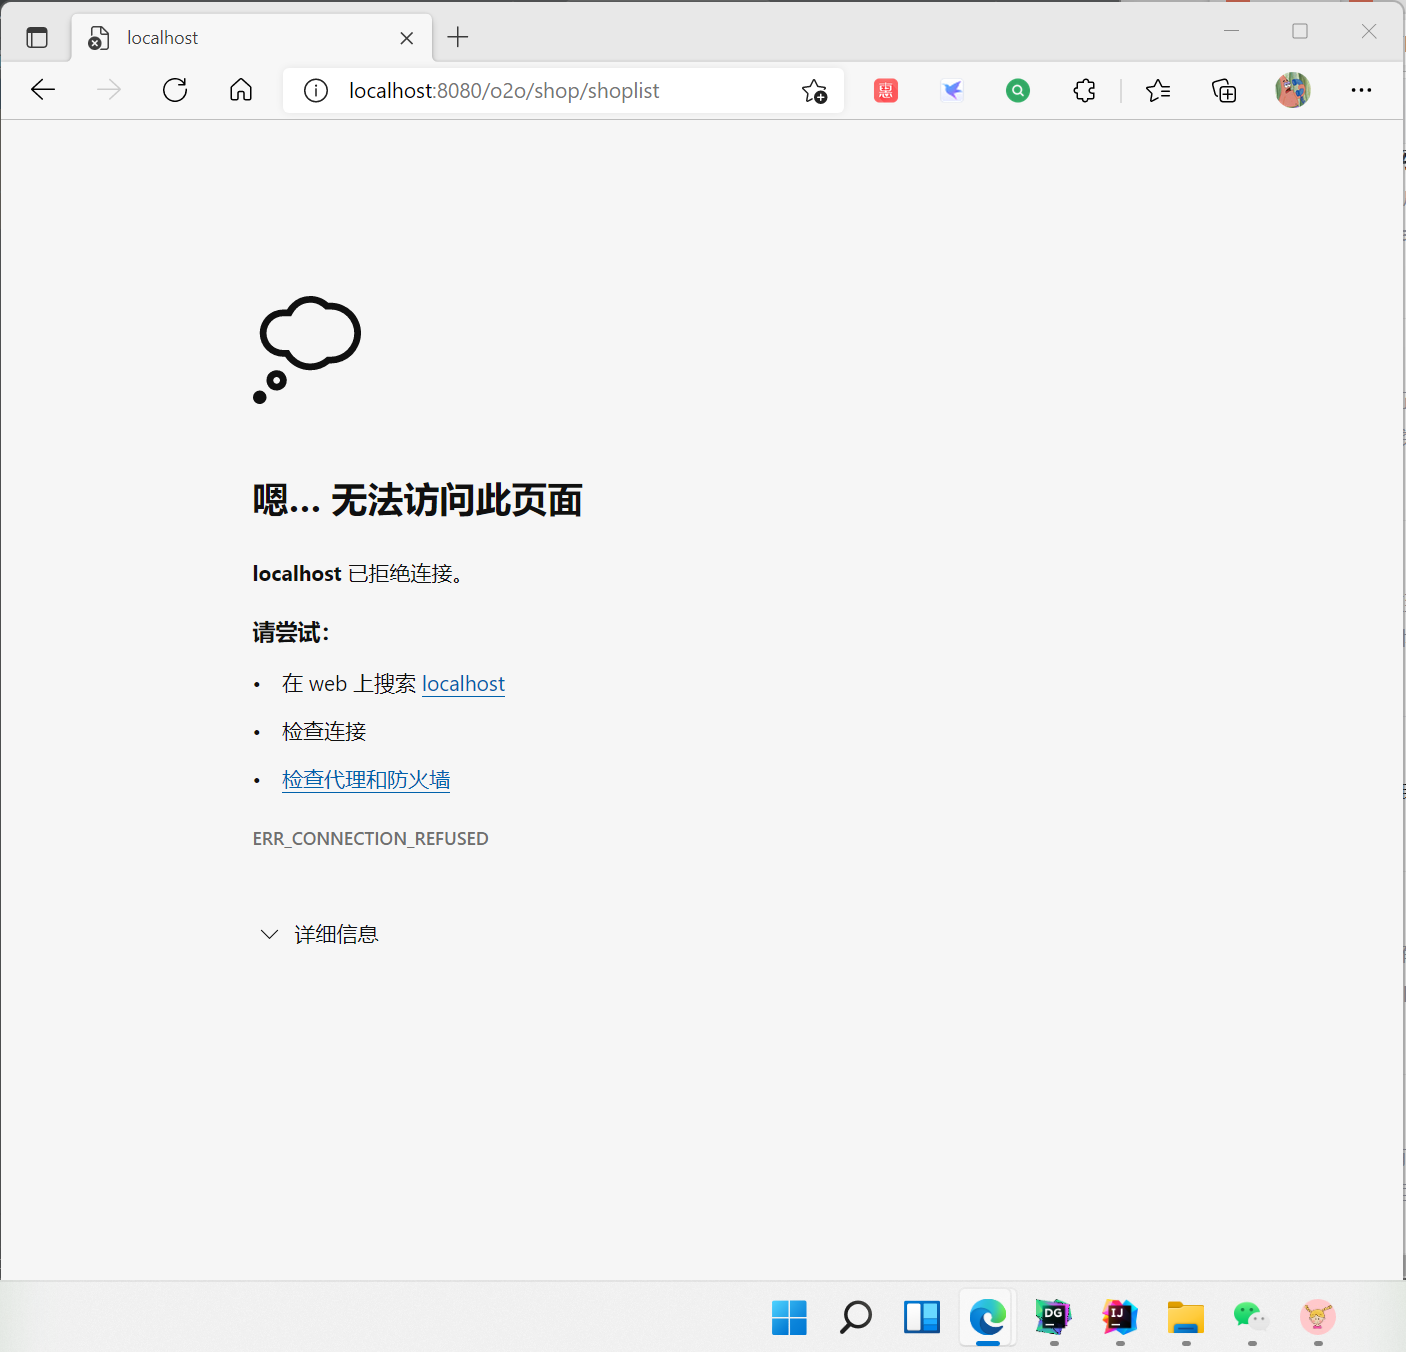This screenshot has width=1406, height=1352.
Task: Open DataGrip from the taskbar
Action: coord(1052,1318)
